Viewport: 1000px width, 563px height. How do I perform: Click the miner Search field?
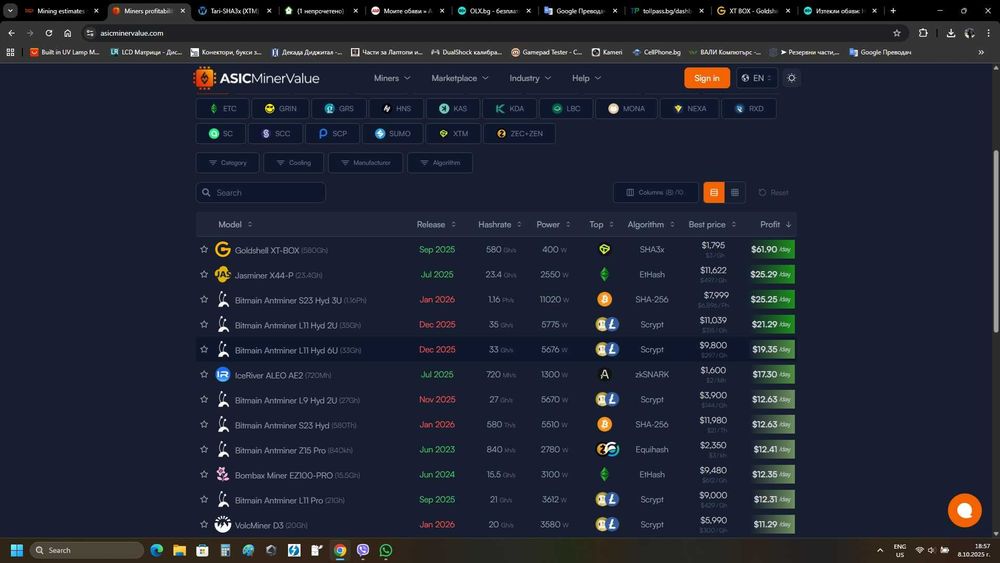[x=261, y=193]
